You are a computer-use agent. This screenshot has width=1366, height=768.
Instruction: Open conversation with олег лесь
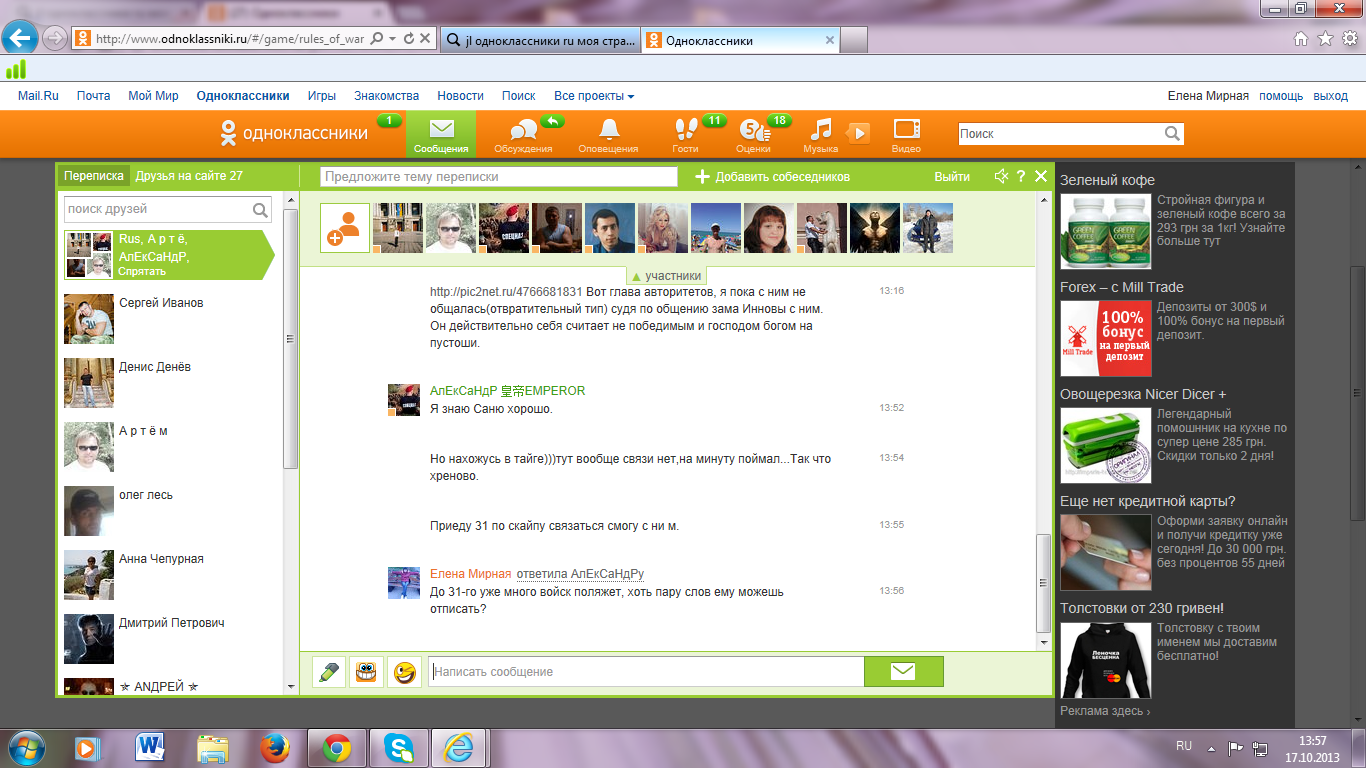click(169, 511)
